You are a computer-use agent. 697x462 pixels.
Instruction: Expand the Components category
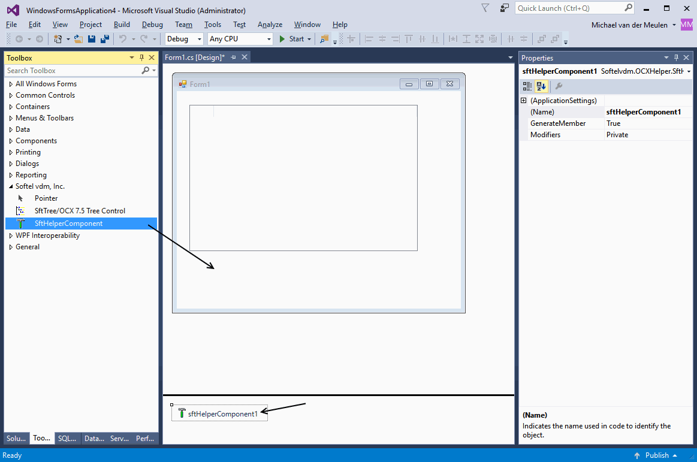(x=11, y=141)
